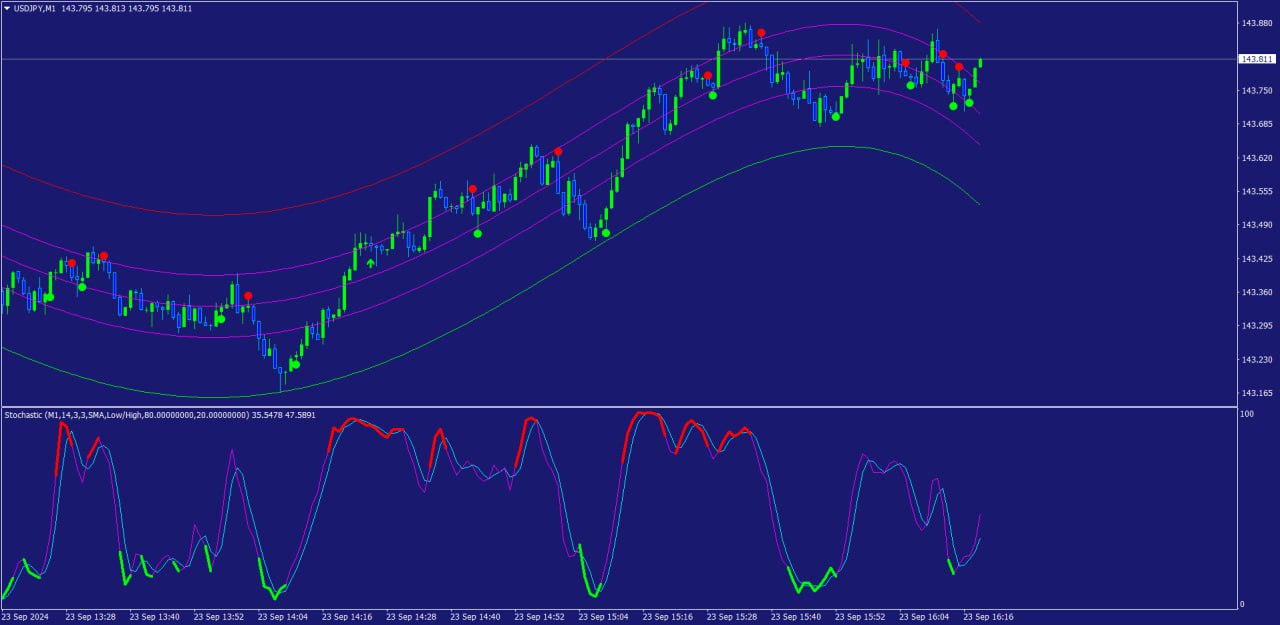Click the red signal dot near 13:52

248,296
